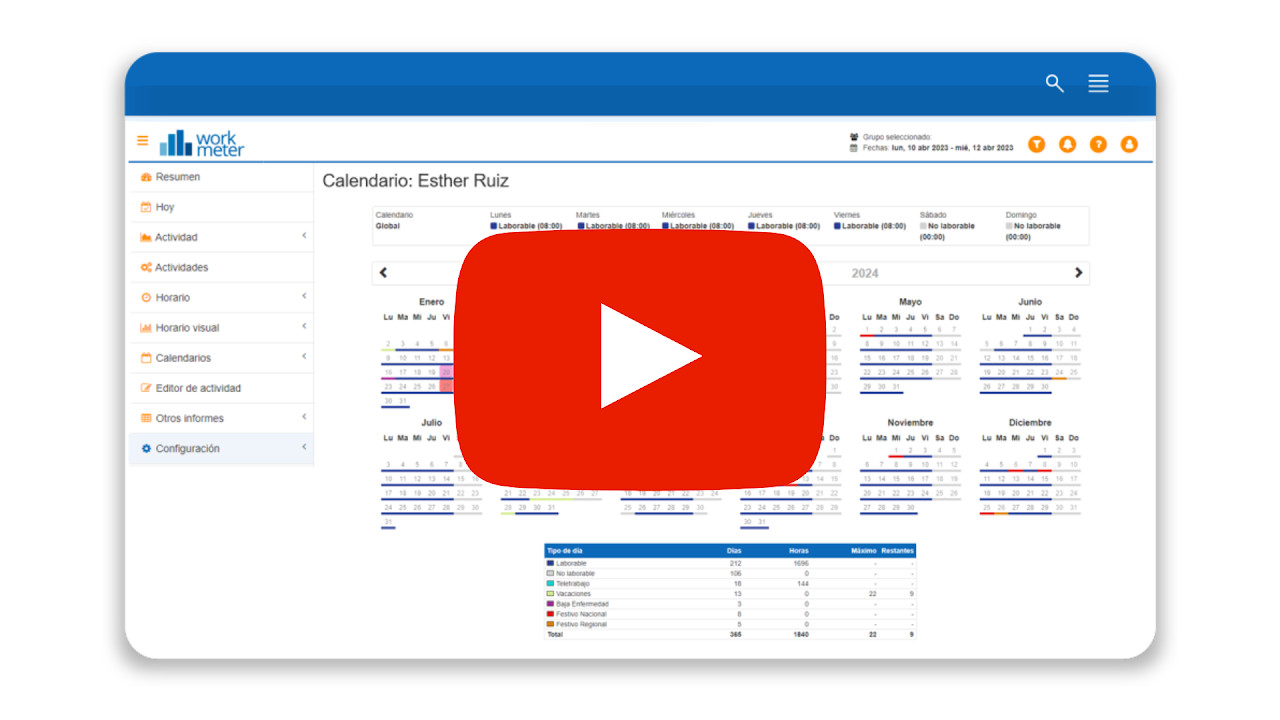
Task: Click the orange help question mark icon
Action: point(1098,144)
